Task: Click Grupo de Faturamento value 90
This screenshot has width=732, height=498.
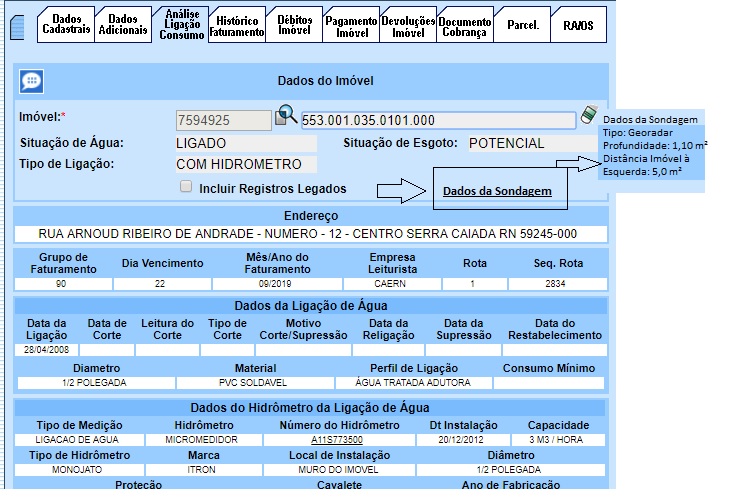Action: pos(63,284)
